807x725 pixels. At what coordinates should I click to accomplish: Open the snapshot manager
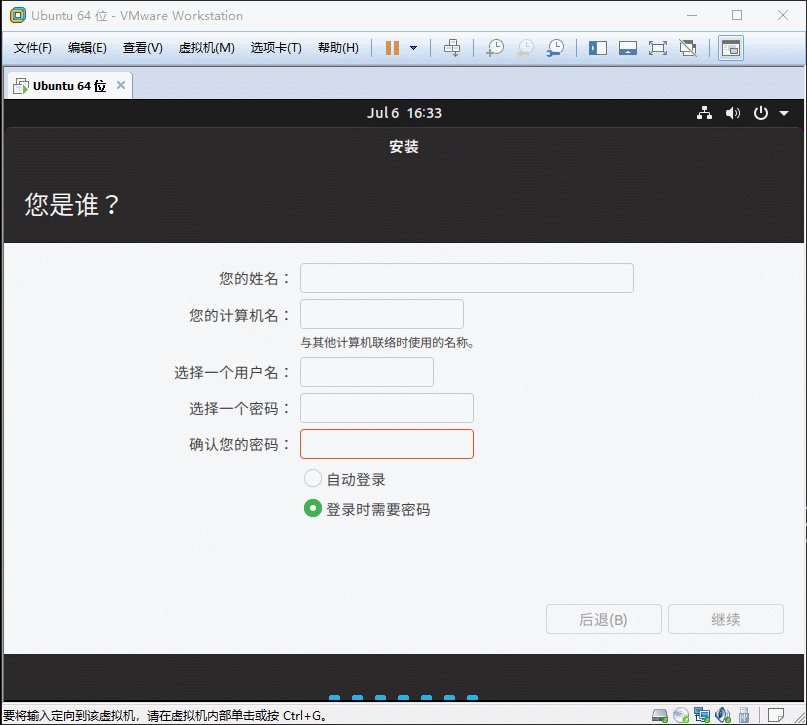click(x=554, y=48)
